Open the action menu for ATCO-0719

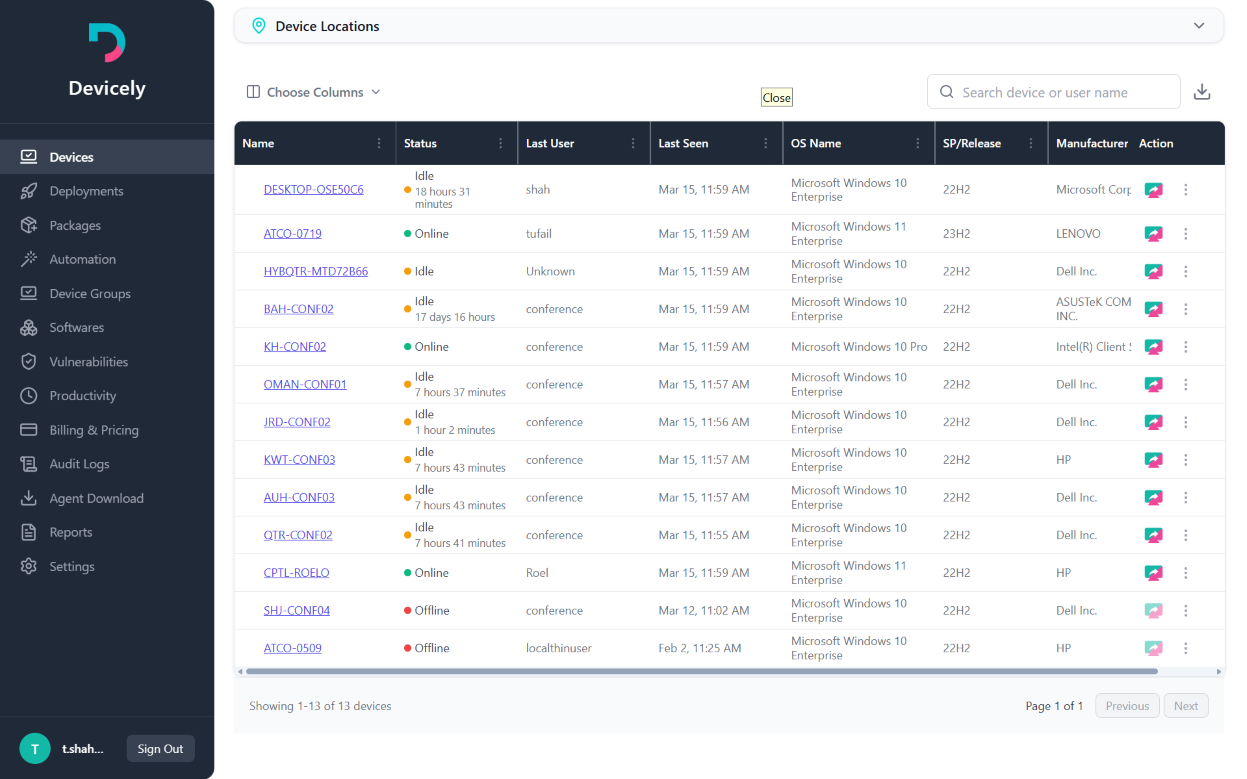(x=1186, y=233)
